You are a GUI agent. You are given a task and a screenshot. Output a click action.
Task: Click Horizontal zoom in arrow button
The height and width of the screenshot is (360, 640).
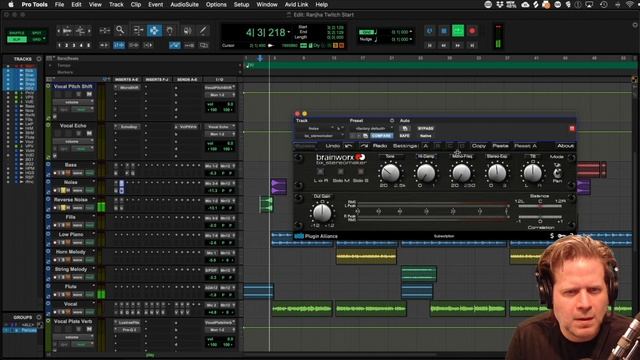88,31
